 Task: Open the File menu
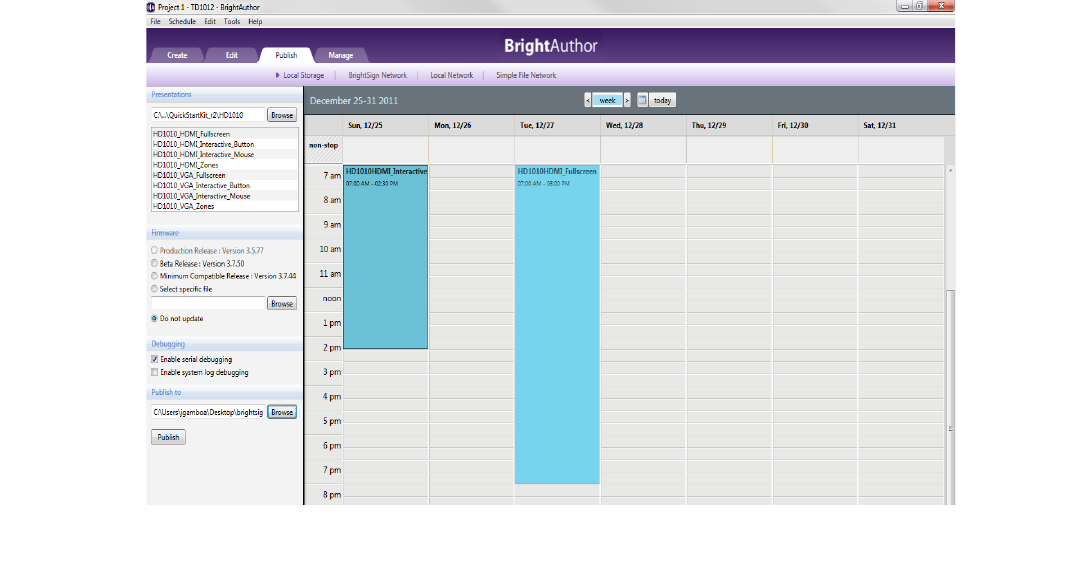tap(156, 21)
